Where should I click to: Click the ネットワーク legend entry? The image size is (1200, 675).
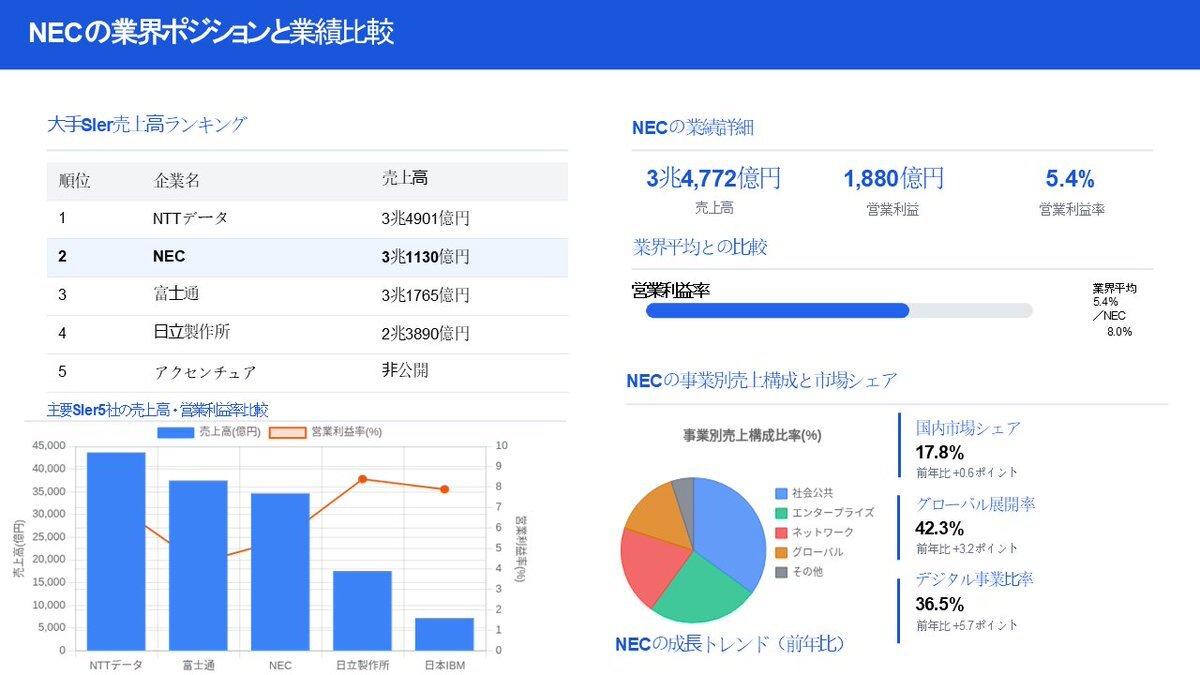coord(815,533)
